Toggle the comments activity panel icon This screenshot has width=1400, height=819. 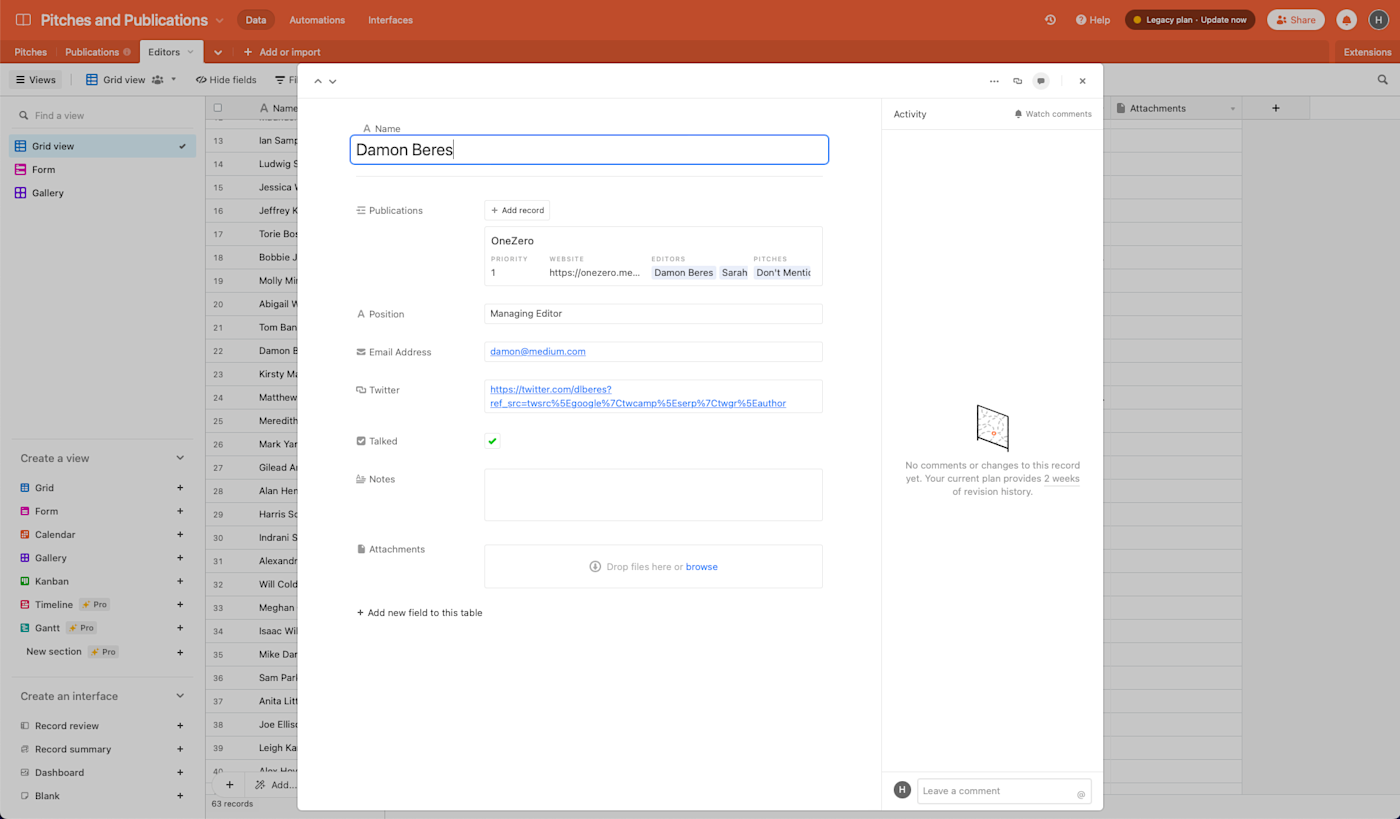click(x=1041, y=81)
